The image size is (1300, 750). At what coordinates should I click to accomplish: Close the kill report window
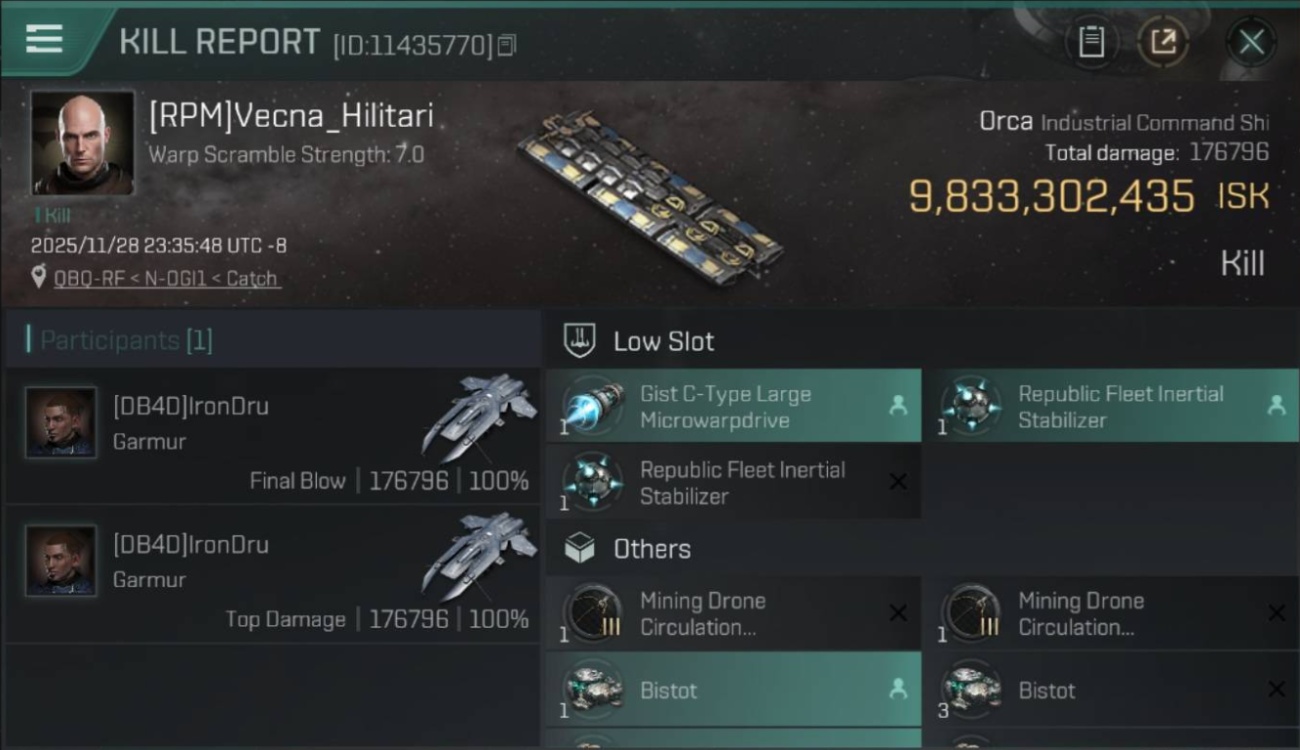click(1250, 42)
